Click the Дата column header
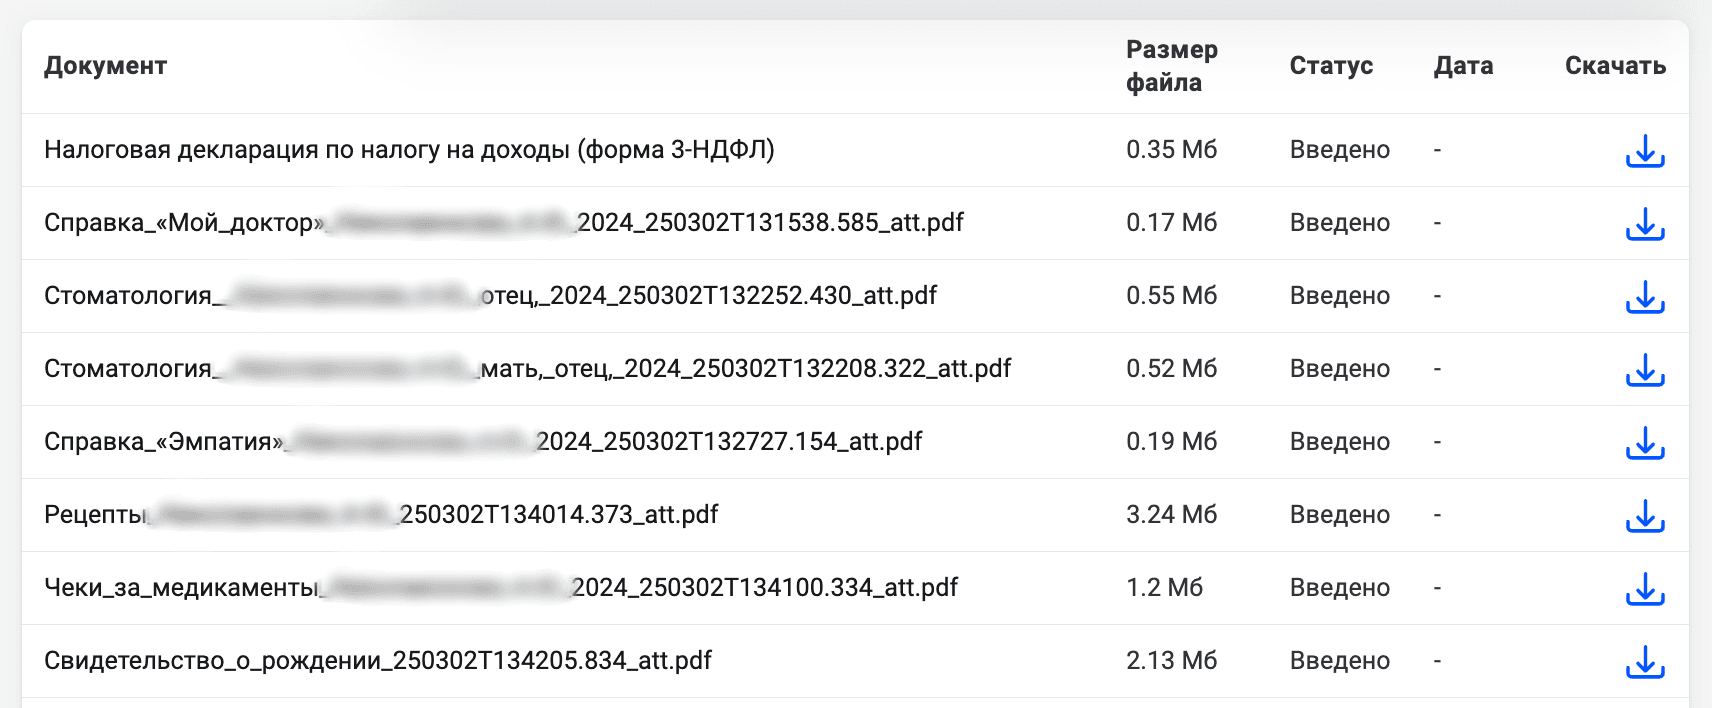 click(1463, 66)
